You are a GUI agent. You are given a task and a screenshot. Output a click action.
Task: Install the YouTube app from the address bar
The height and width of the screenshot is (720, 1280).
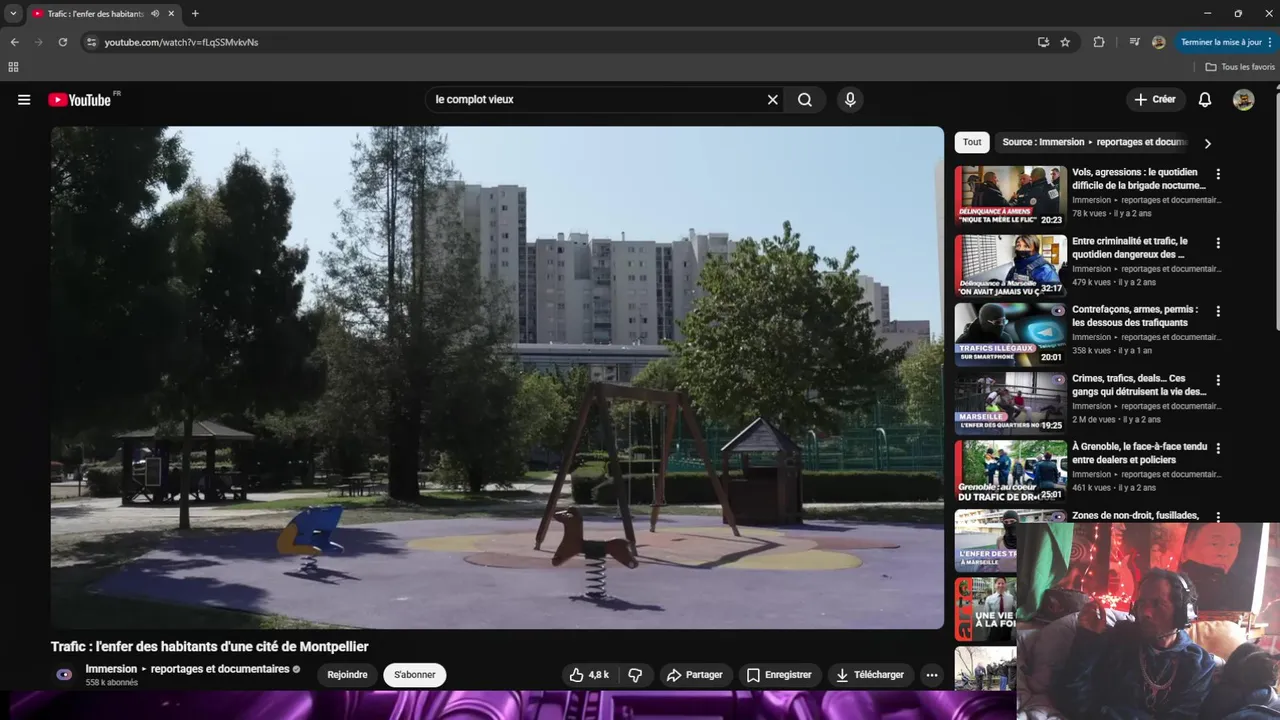point(1043,42)
